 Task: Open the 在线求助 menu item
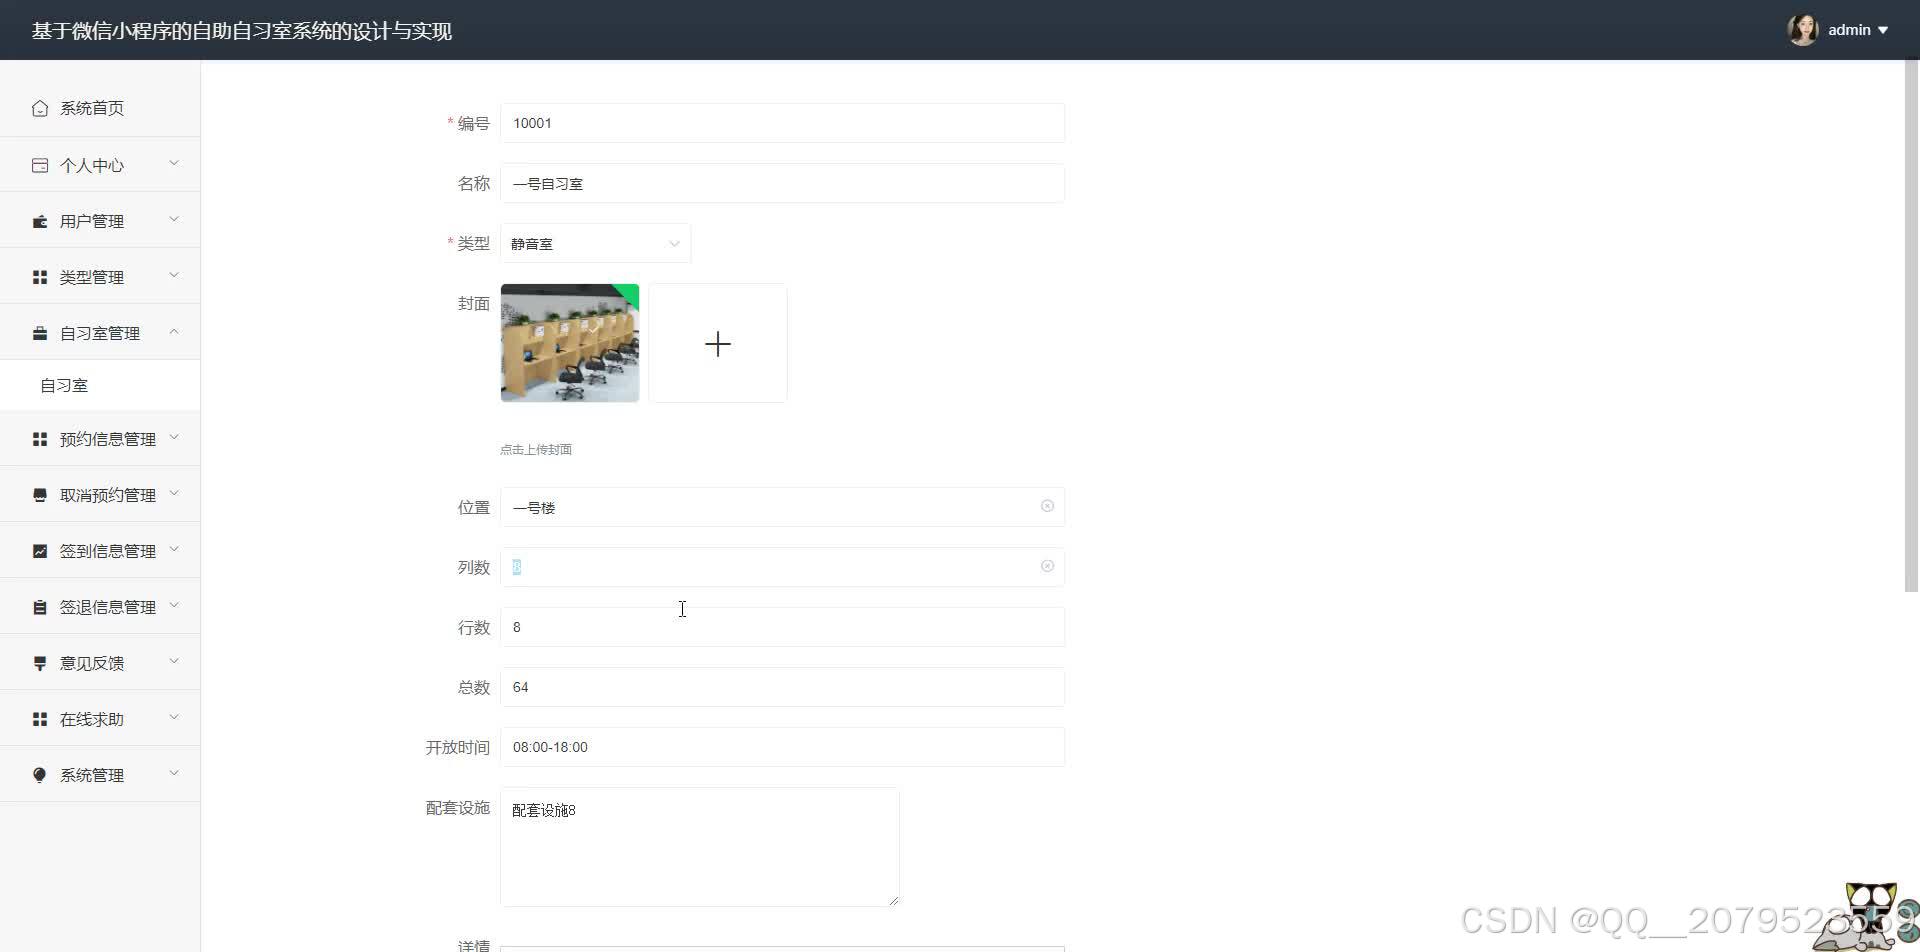click(x=100, y=719)
